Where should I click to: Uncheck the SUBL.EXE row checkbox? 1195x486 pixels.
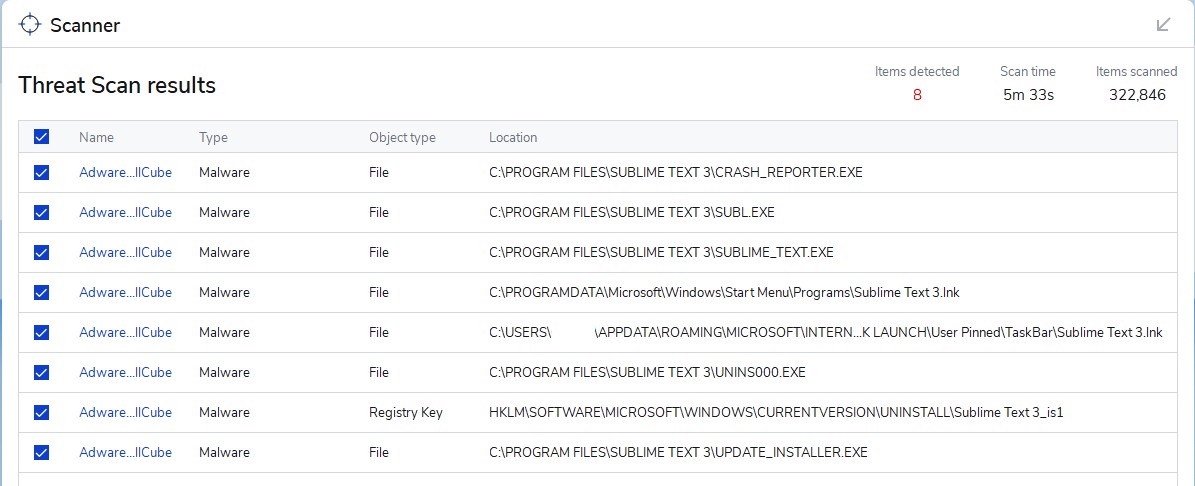click(41, 213)
